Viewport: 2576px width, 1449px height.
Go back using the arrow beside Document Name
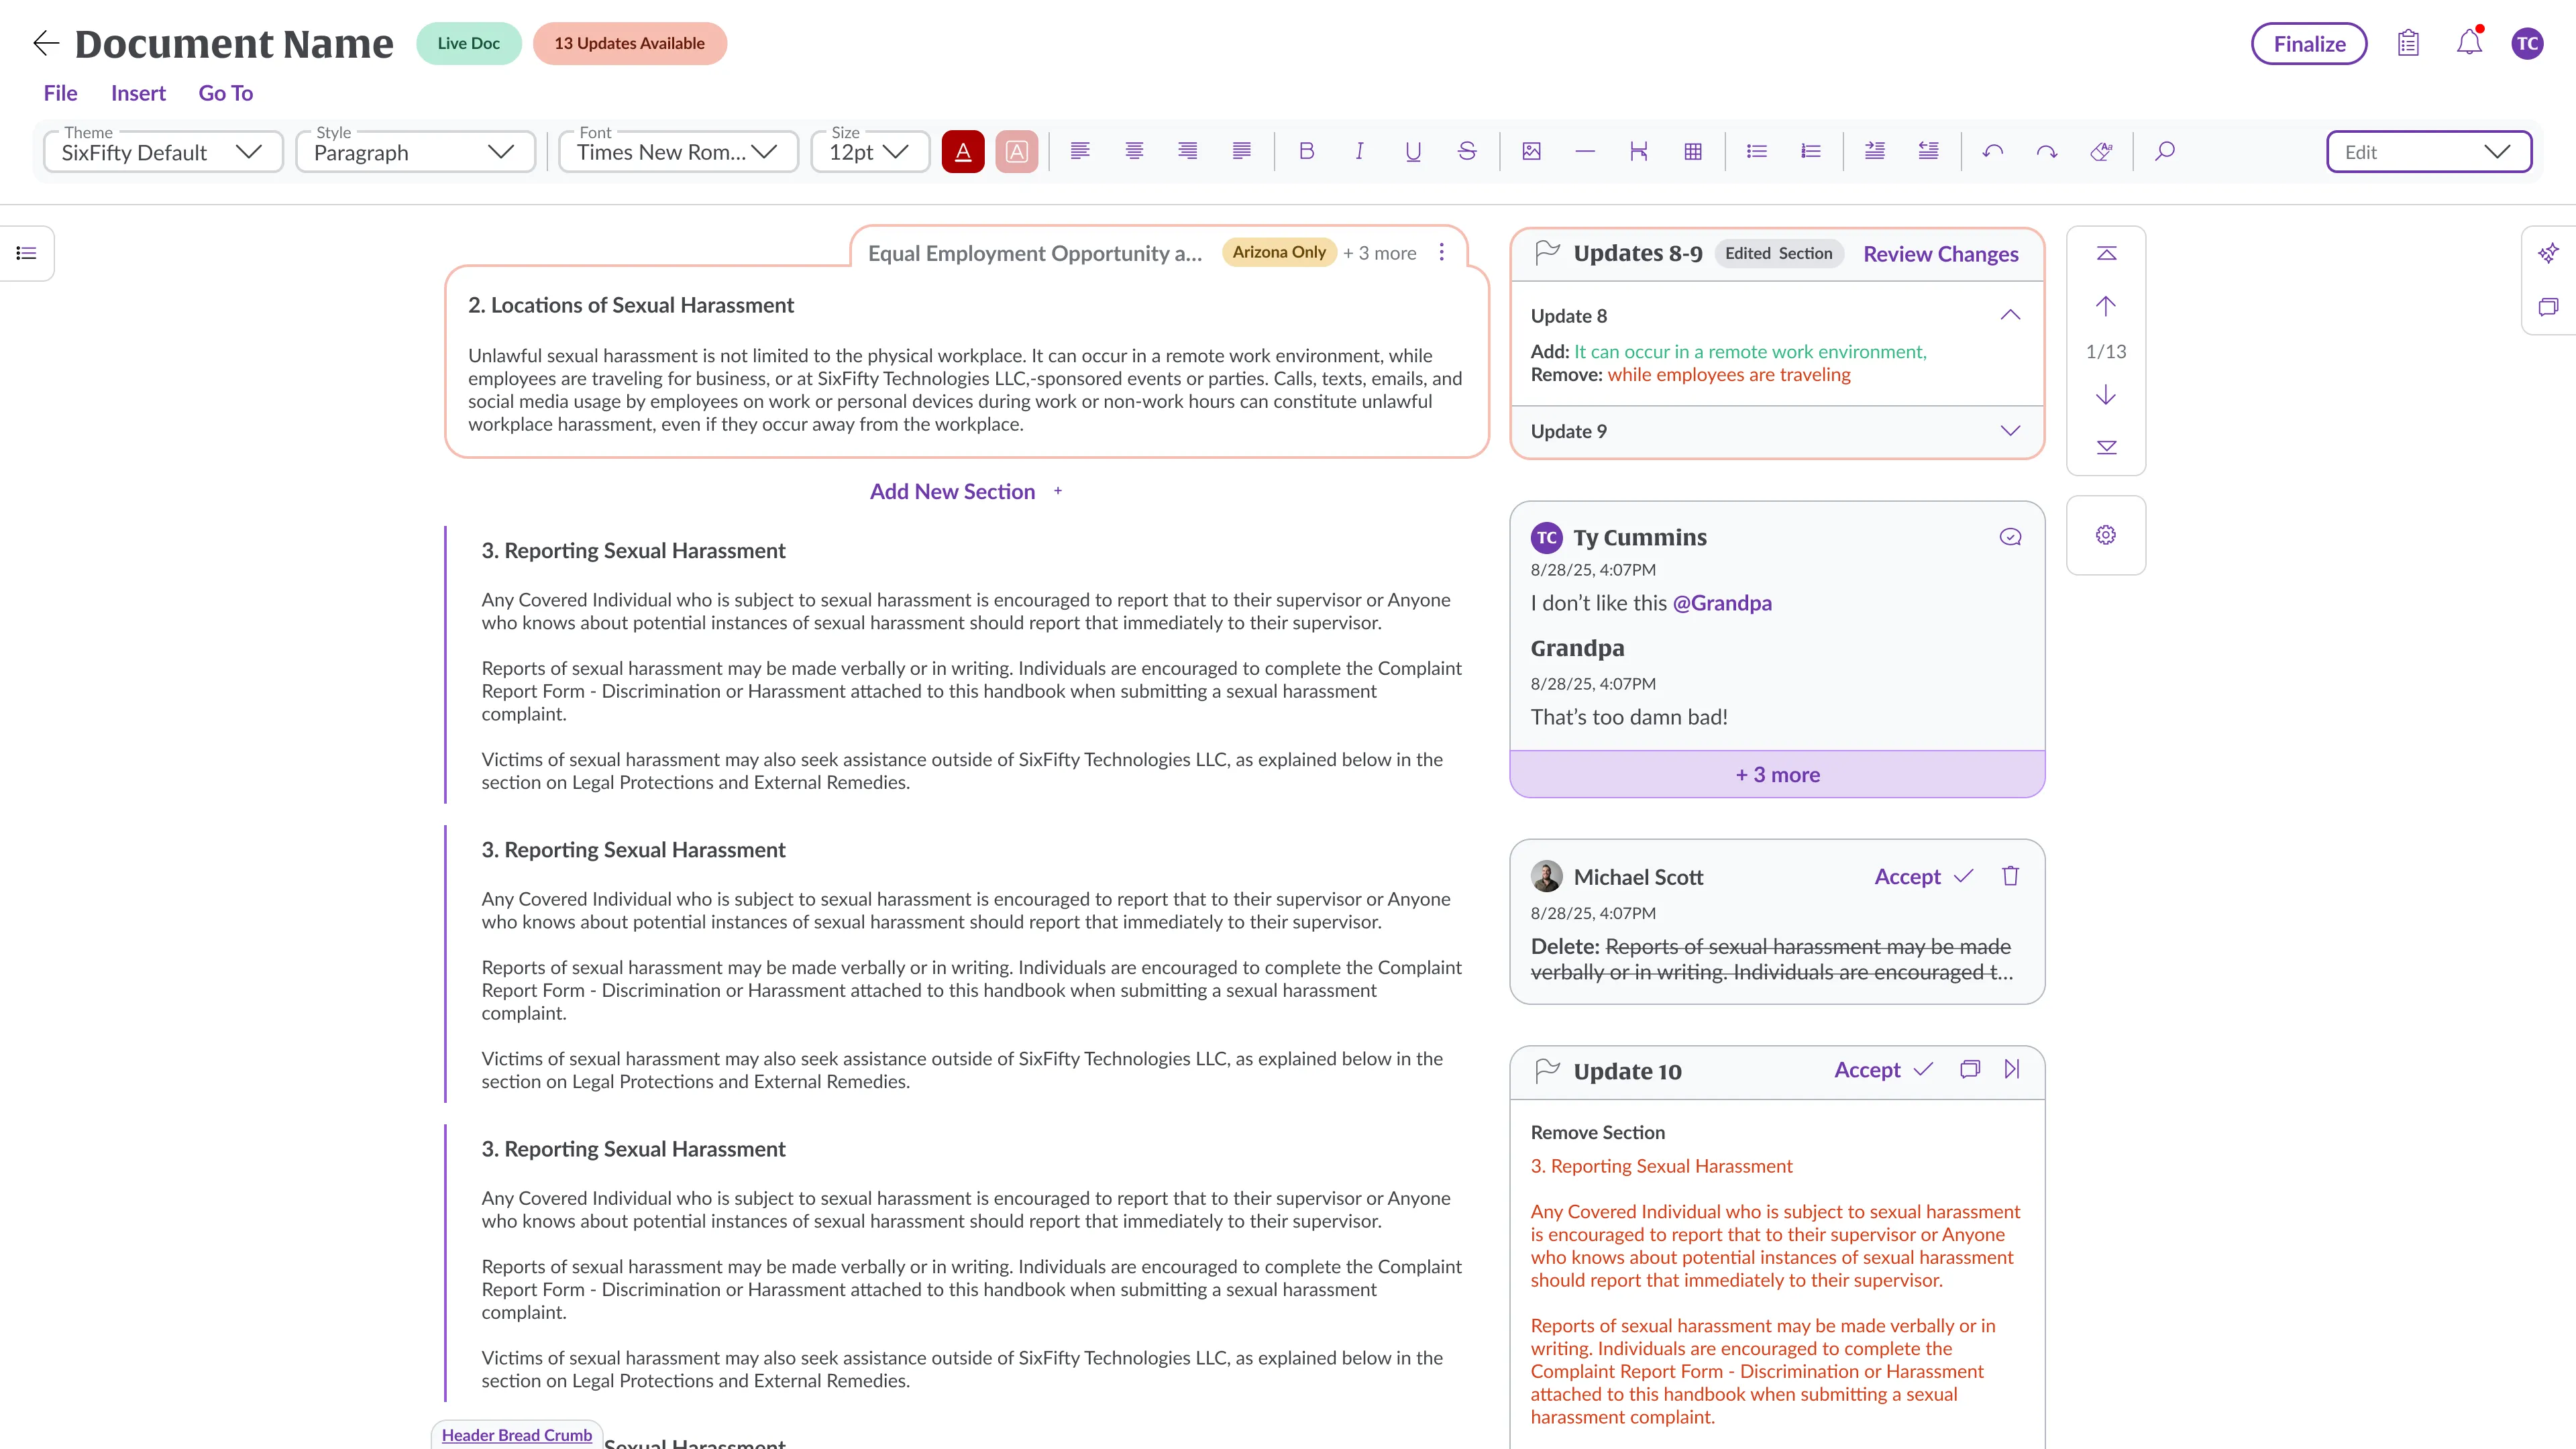46,43
